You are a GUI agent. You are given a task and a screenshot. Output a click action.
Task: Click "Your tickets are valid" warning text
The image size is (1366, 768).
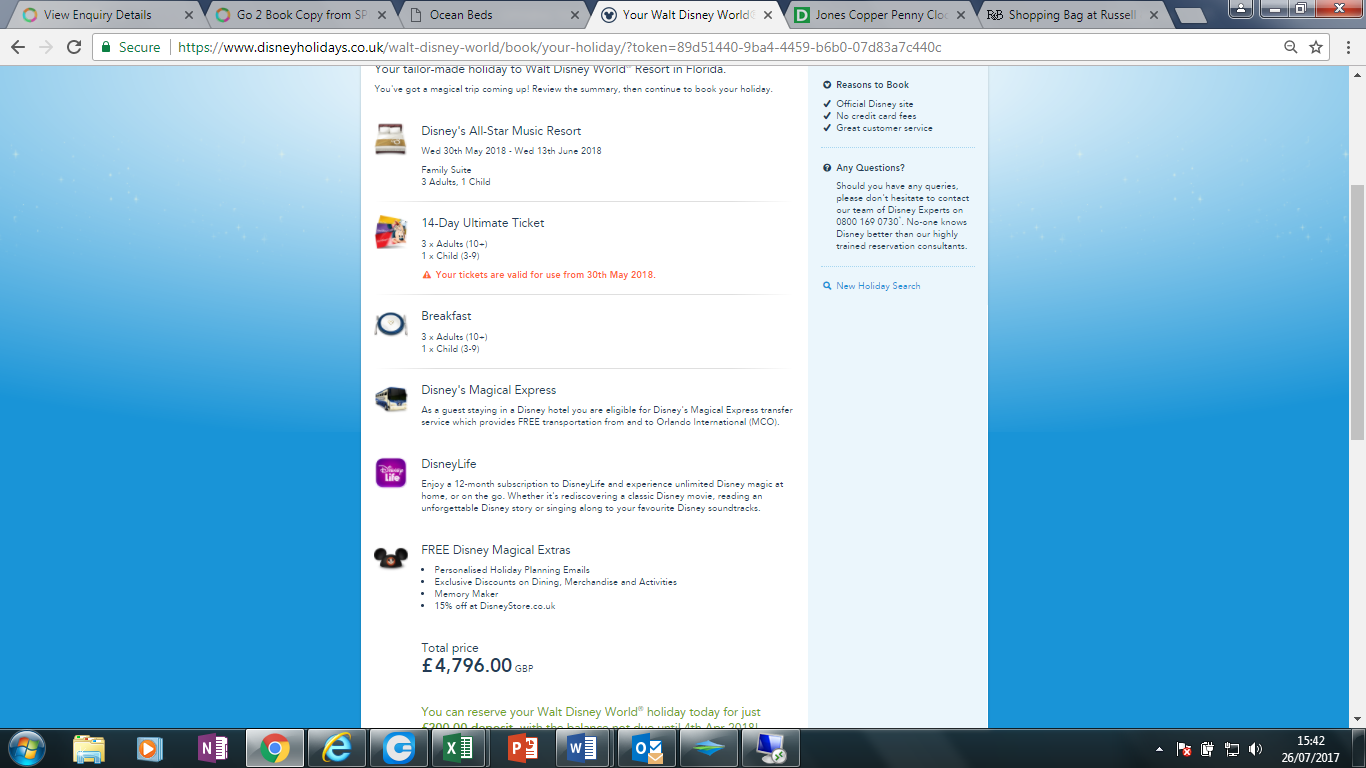tap(546, 275)
